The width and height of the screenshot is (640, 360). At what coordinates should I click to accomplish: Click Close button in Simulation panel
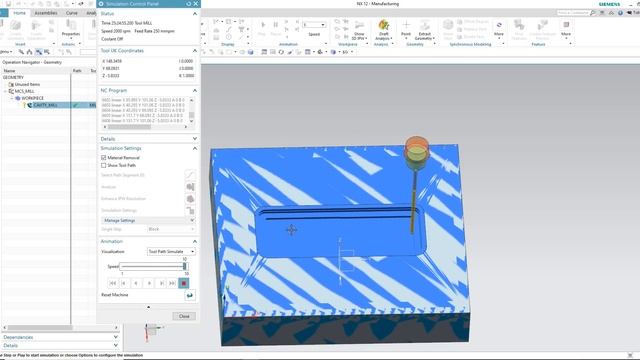click(x=184, y=316)
